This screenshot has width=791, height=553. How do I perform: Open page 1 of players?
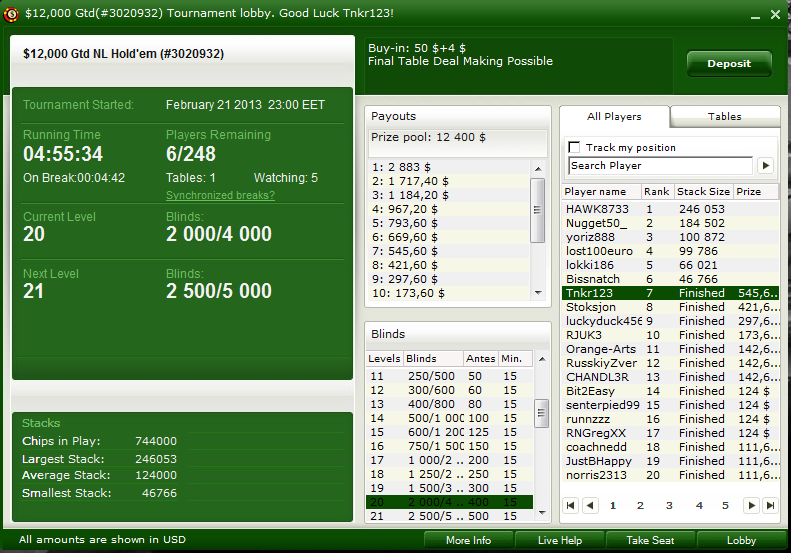pyautogui.click(x=613, y=505)
